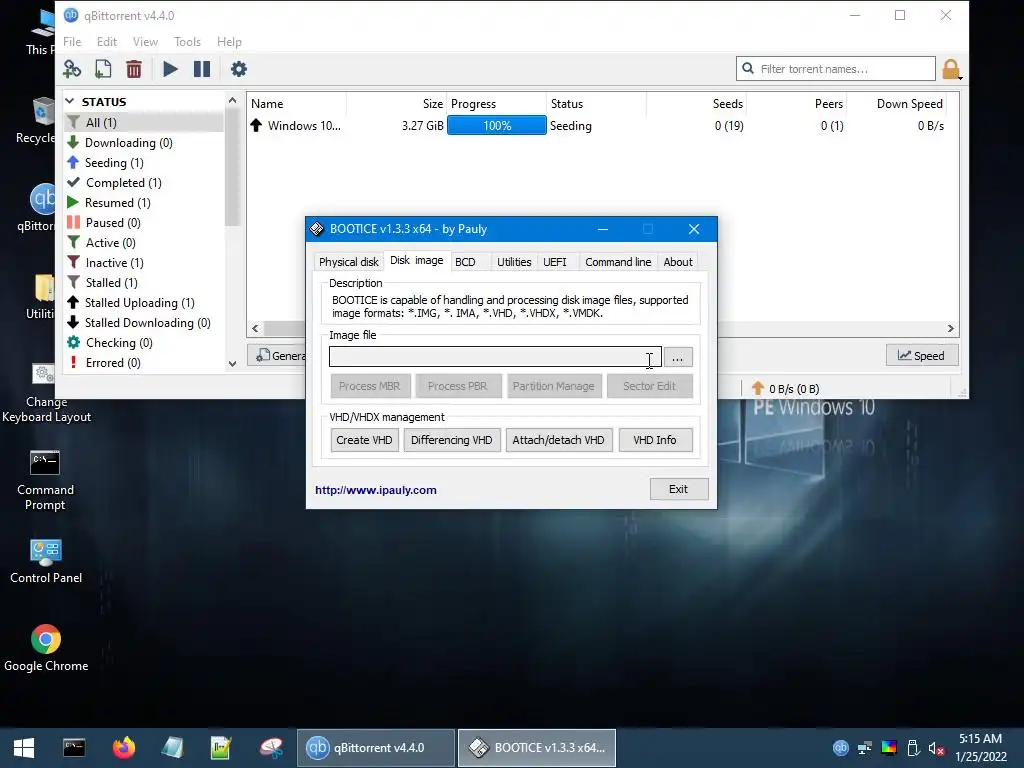Open the Help menu in qBittorrent
The image size is (1024, 768).
(x=229, y=42)
